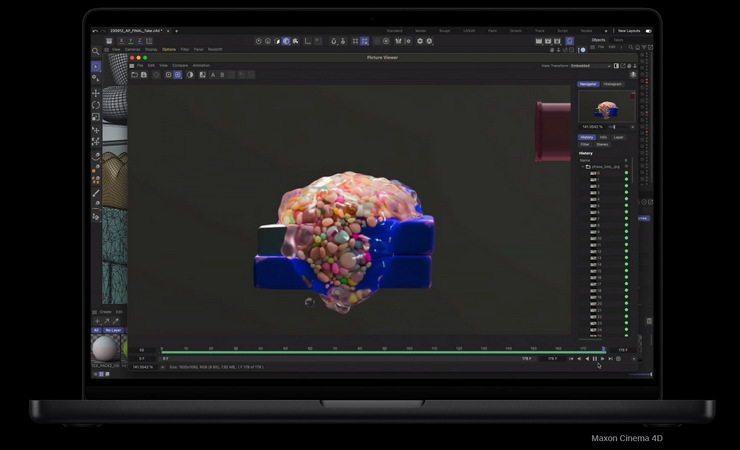Open the Info tab in Picture Viewer

tap(603, 137)
